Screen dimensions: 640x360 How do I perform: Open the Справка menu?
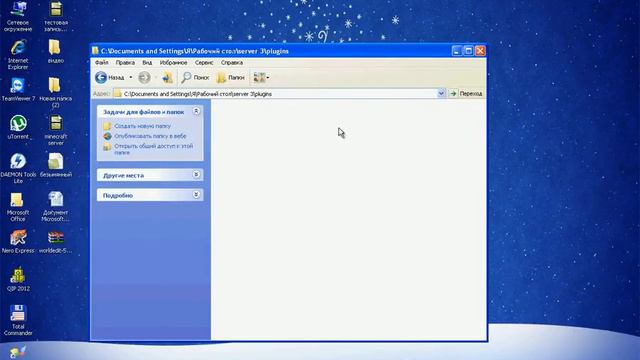coord(232,62)
